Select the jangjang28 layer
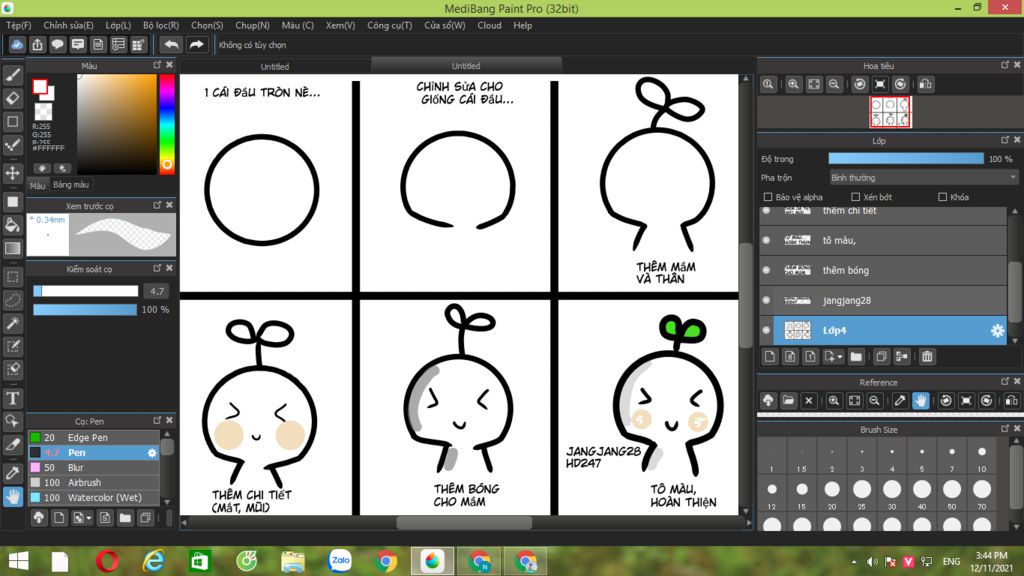The height and width of the screenshot is (576, 1024). tap(884, 300)
